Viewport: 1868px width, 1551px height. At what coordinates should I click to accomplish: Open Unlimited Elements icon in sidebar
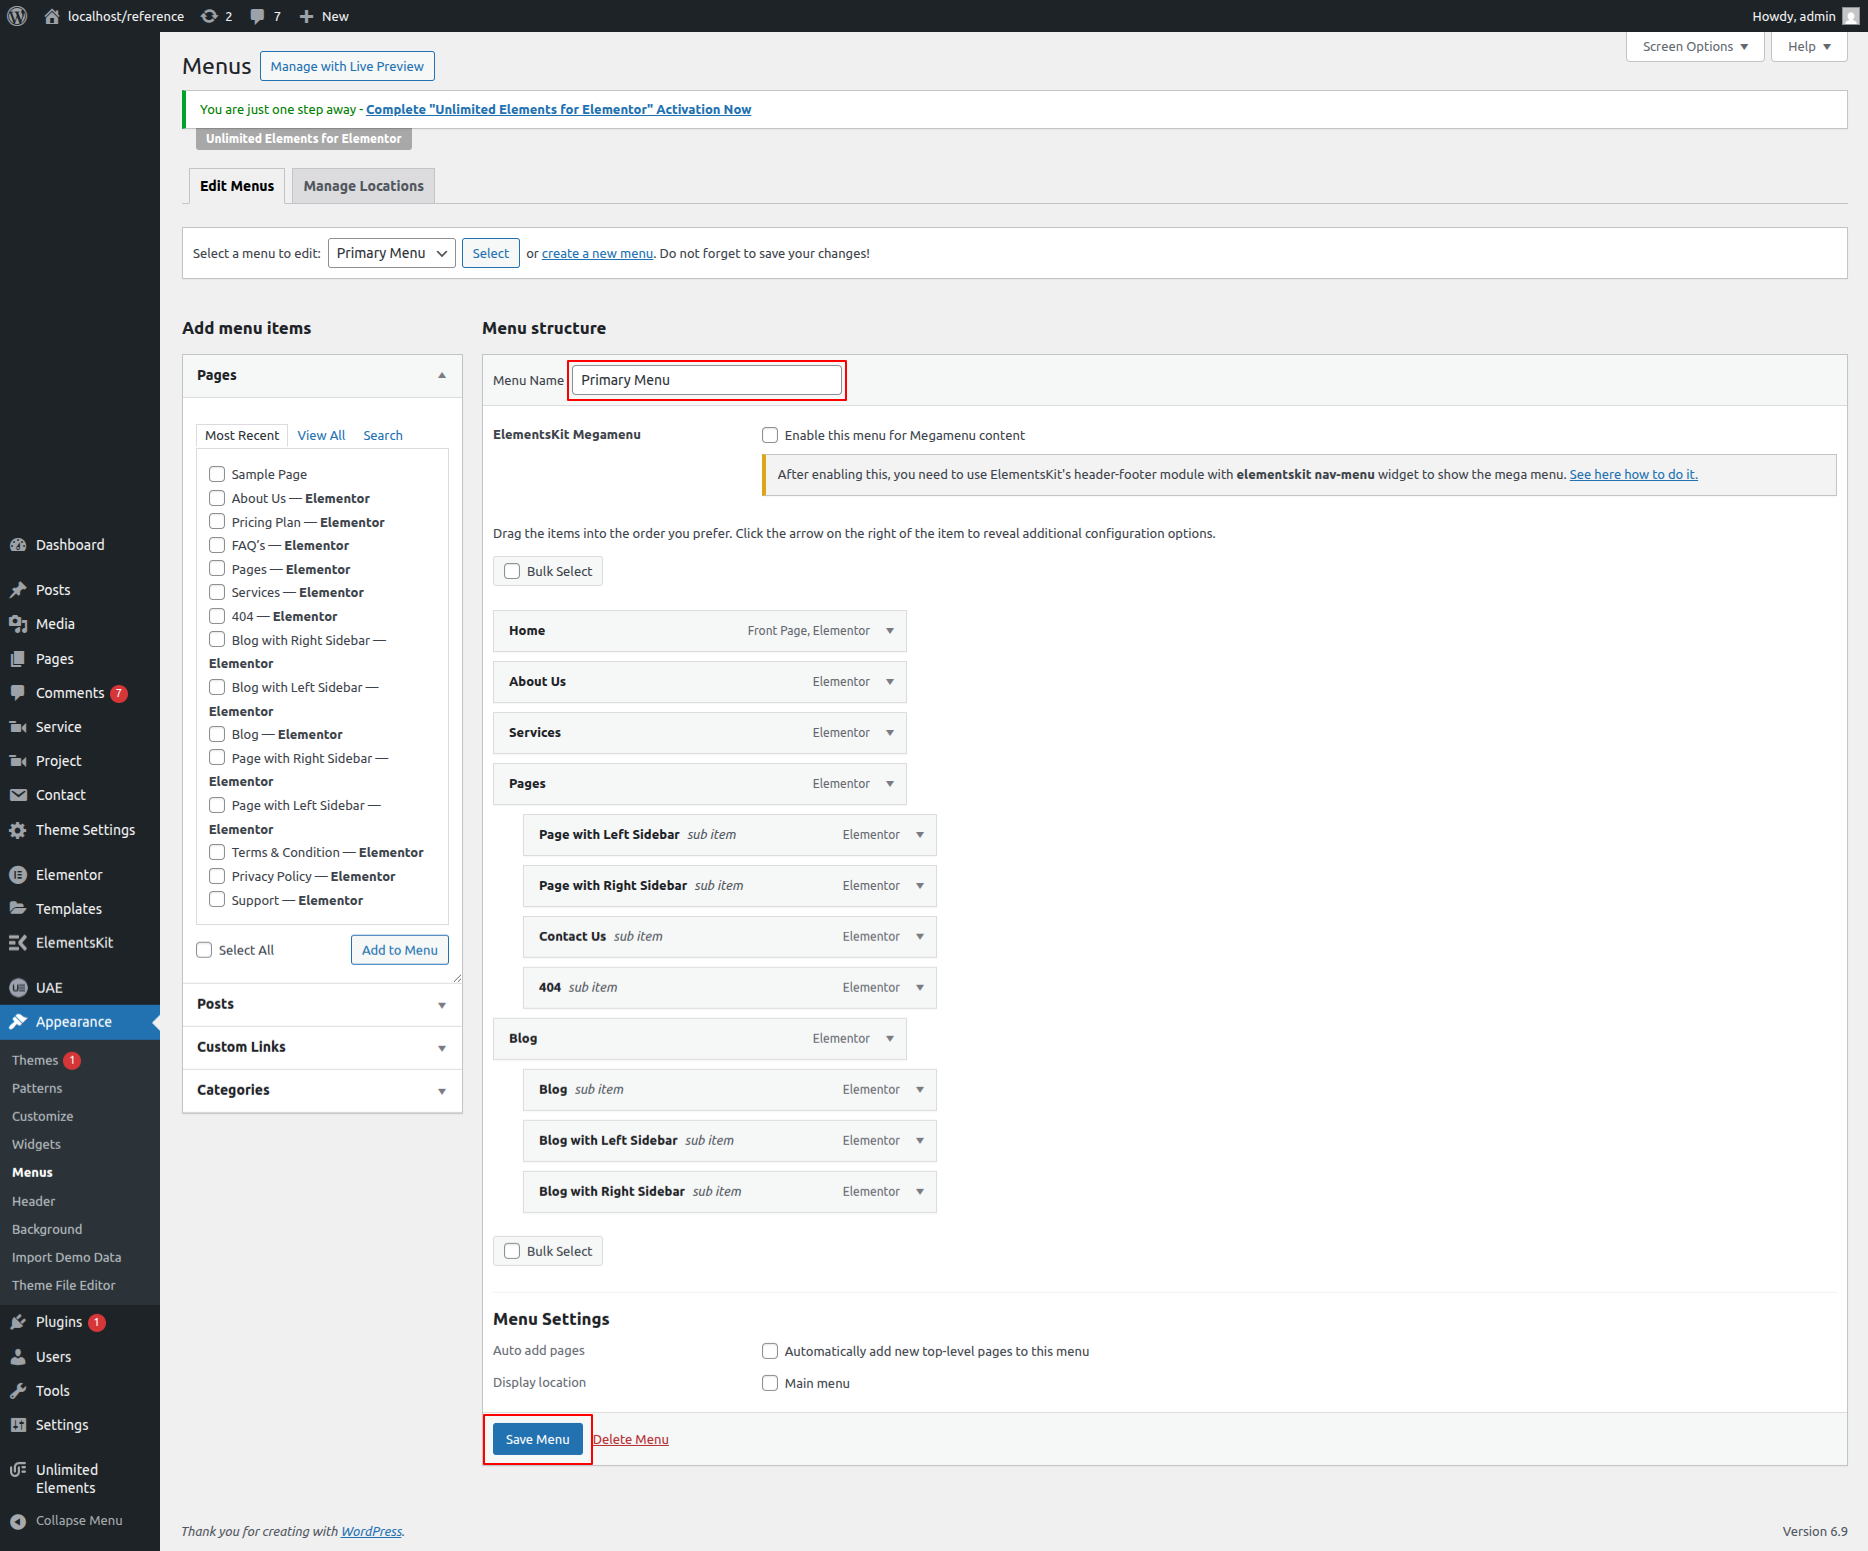[18, 1470]
